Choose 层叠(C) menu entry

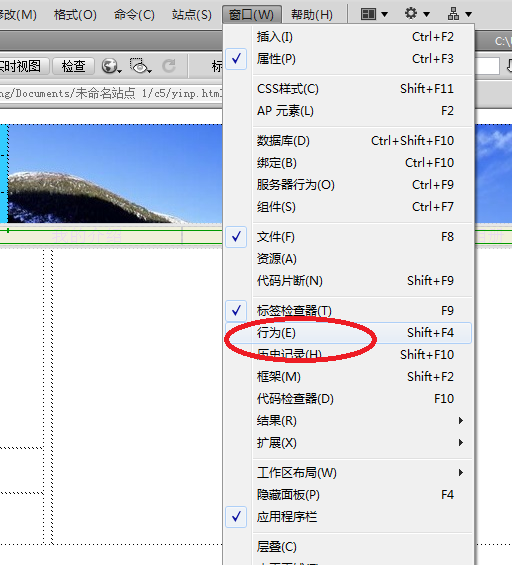[x=348, y=547]
